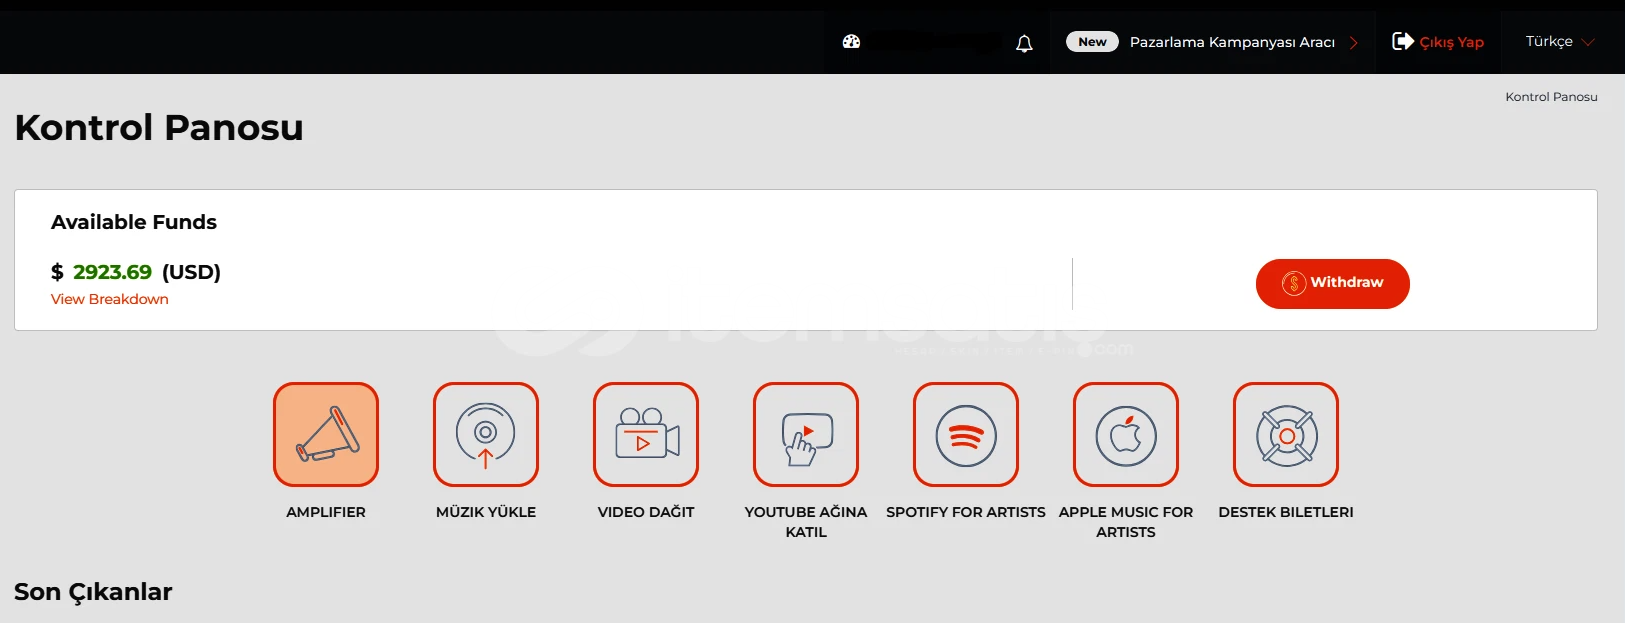The width and height of the screenshot is (1625, 623).
Task: Click the 2923.69 funds amount
Action: click(112, 272)
